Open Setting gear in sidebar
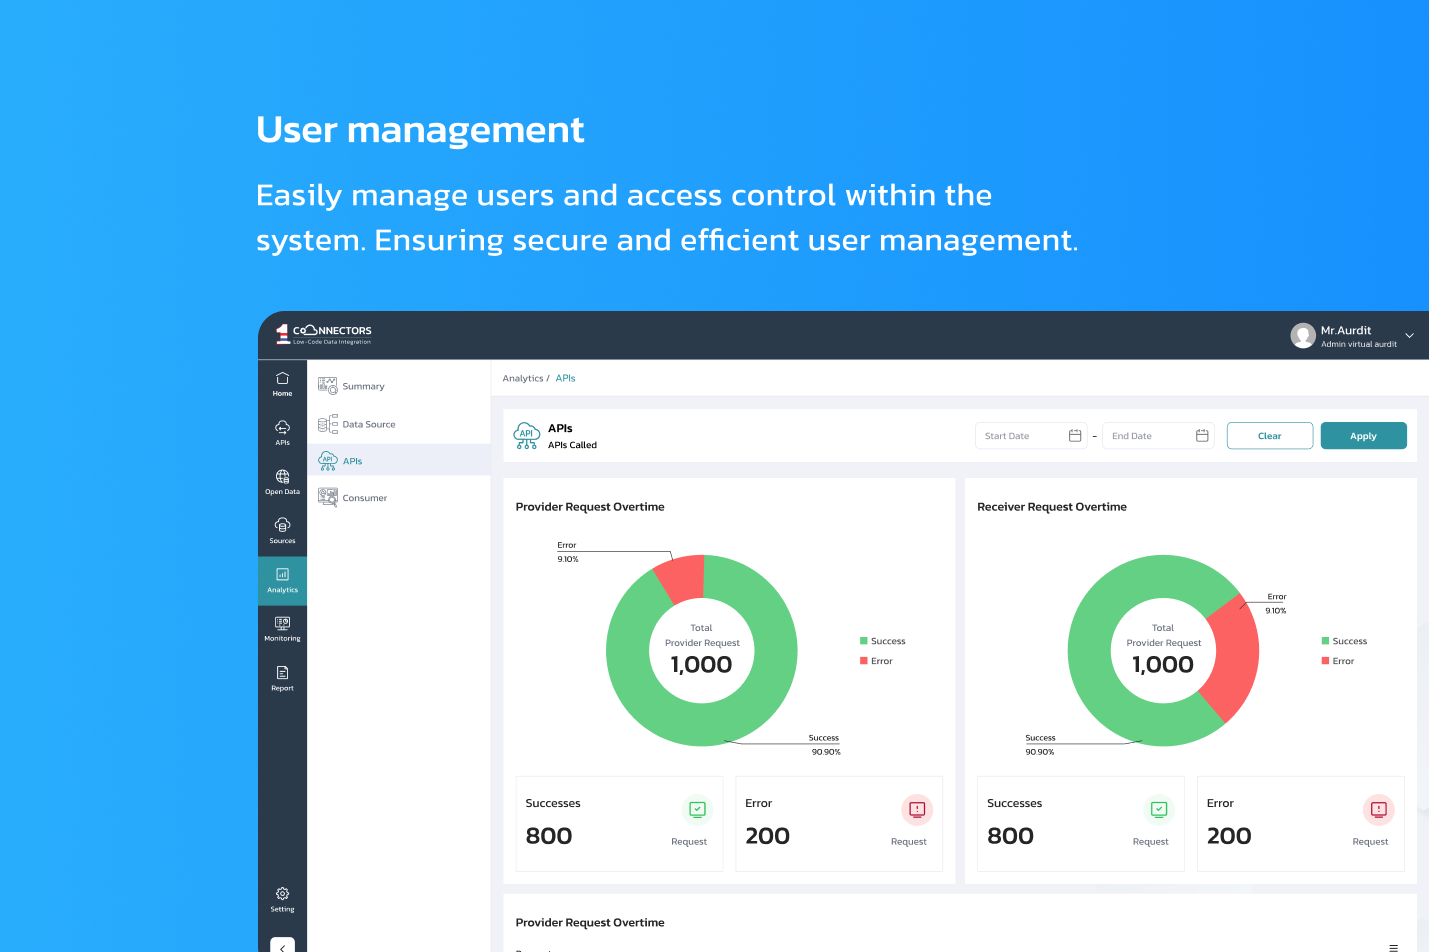The height and width of the screenshot is (952, 1429). pyautogui.click(x=282, y=899)
